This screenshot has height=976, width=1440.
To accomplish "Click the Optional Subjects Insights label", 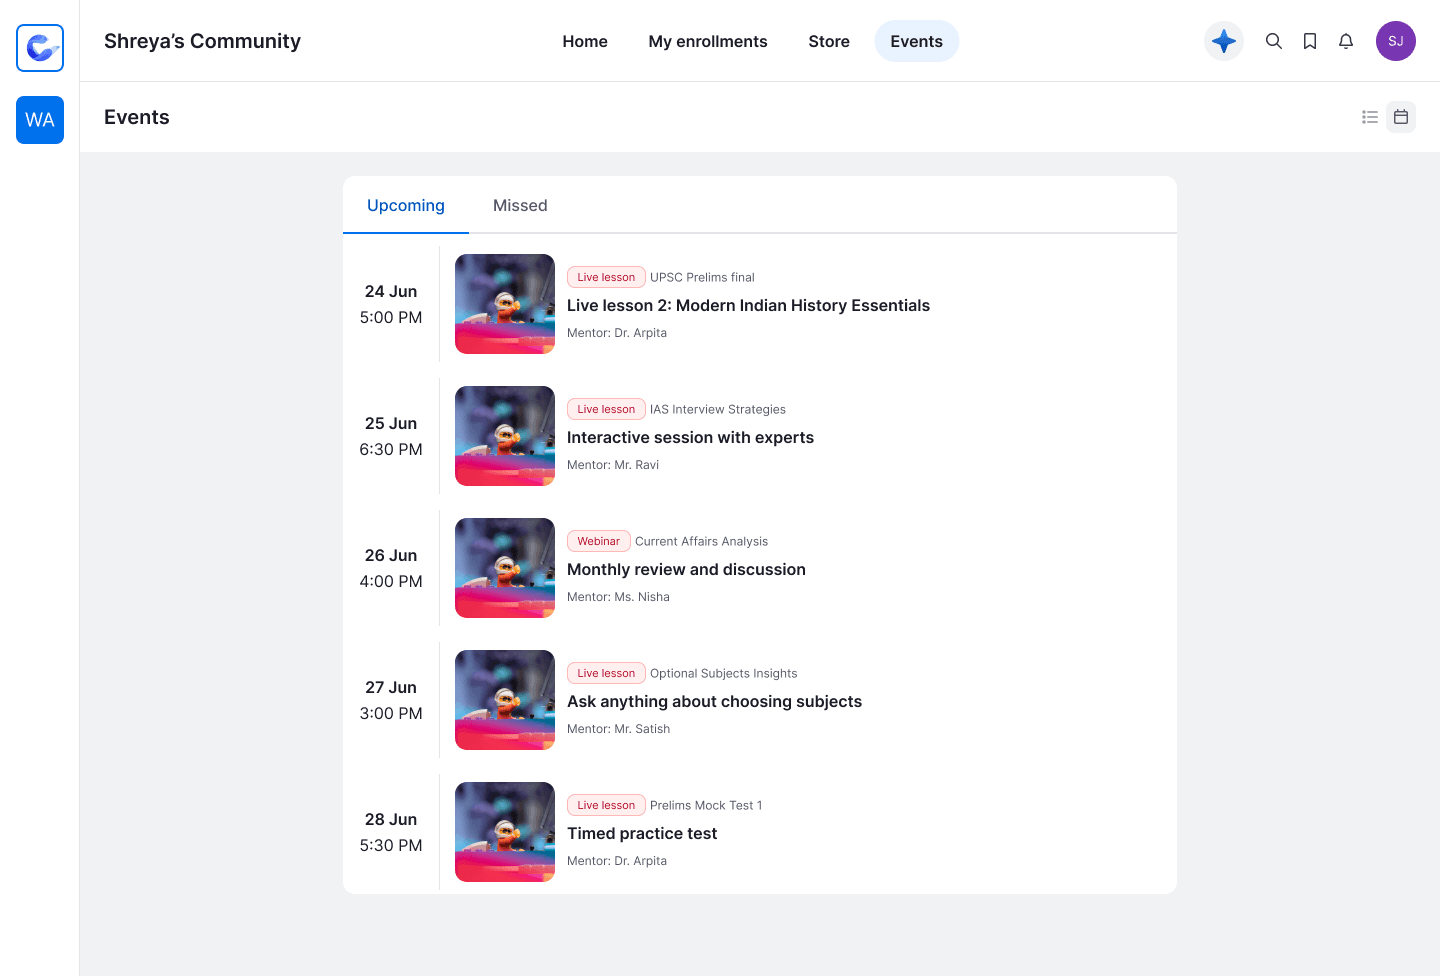I will point(724,673).
